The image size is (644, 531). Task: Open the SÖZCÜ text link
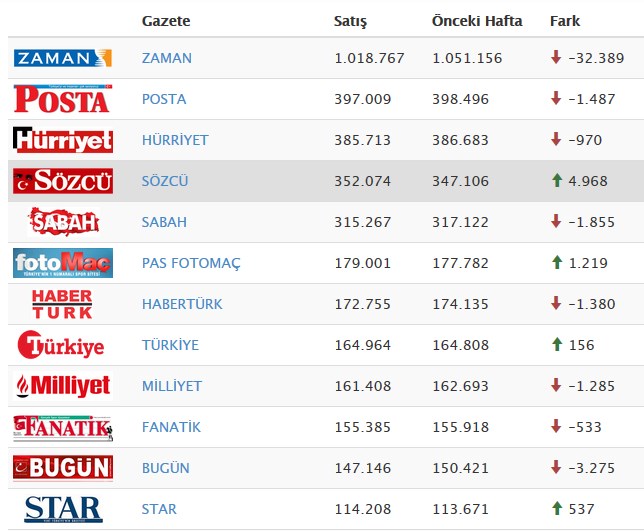click(165, 181)
